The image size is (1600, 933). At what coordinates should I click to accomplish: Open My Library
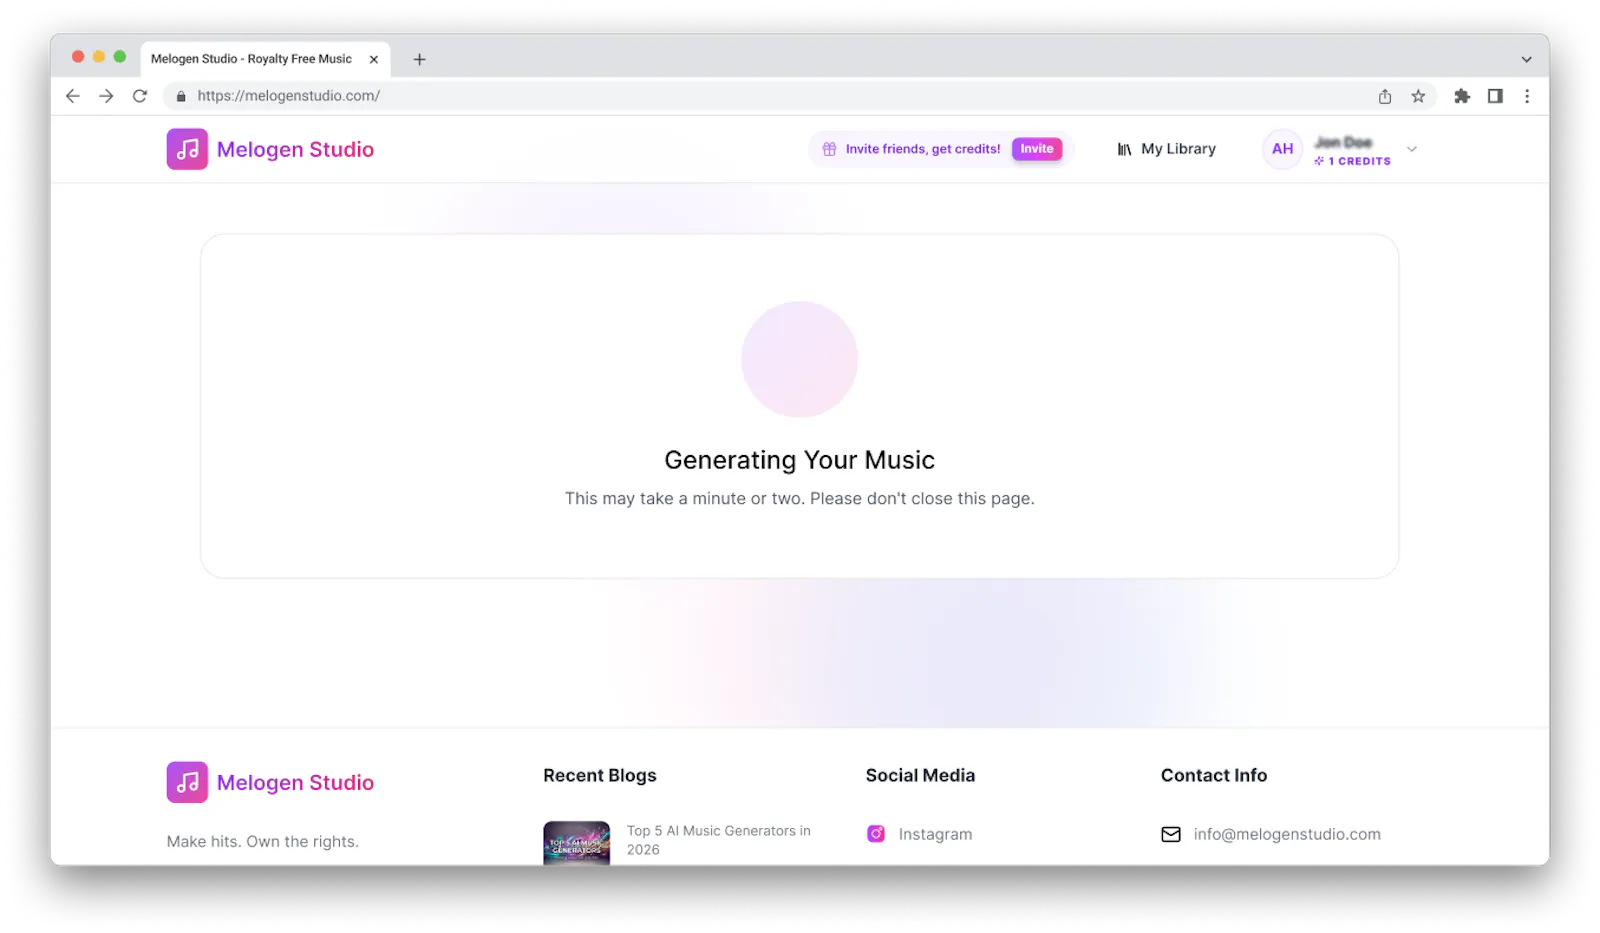coord(1166,149)
